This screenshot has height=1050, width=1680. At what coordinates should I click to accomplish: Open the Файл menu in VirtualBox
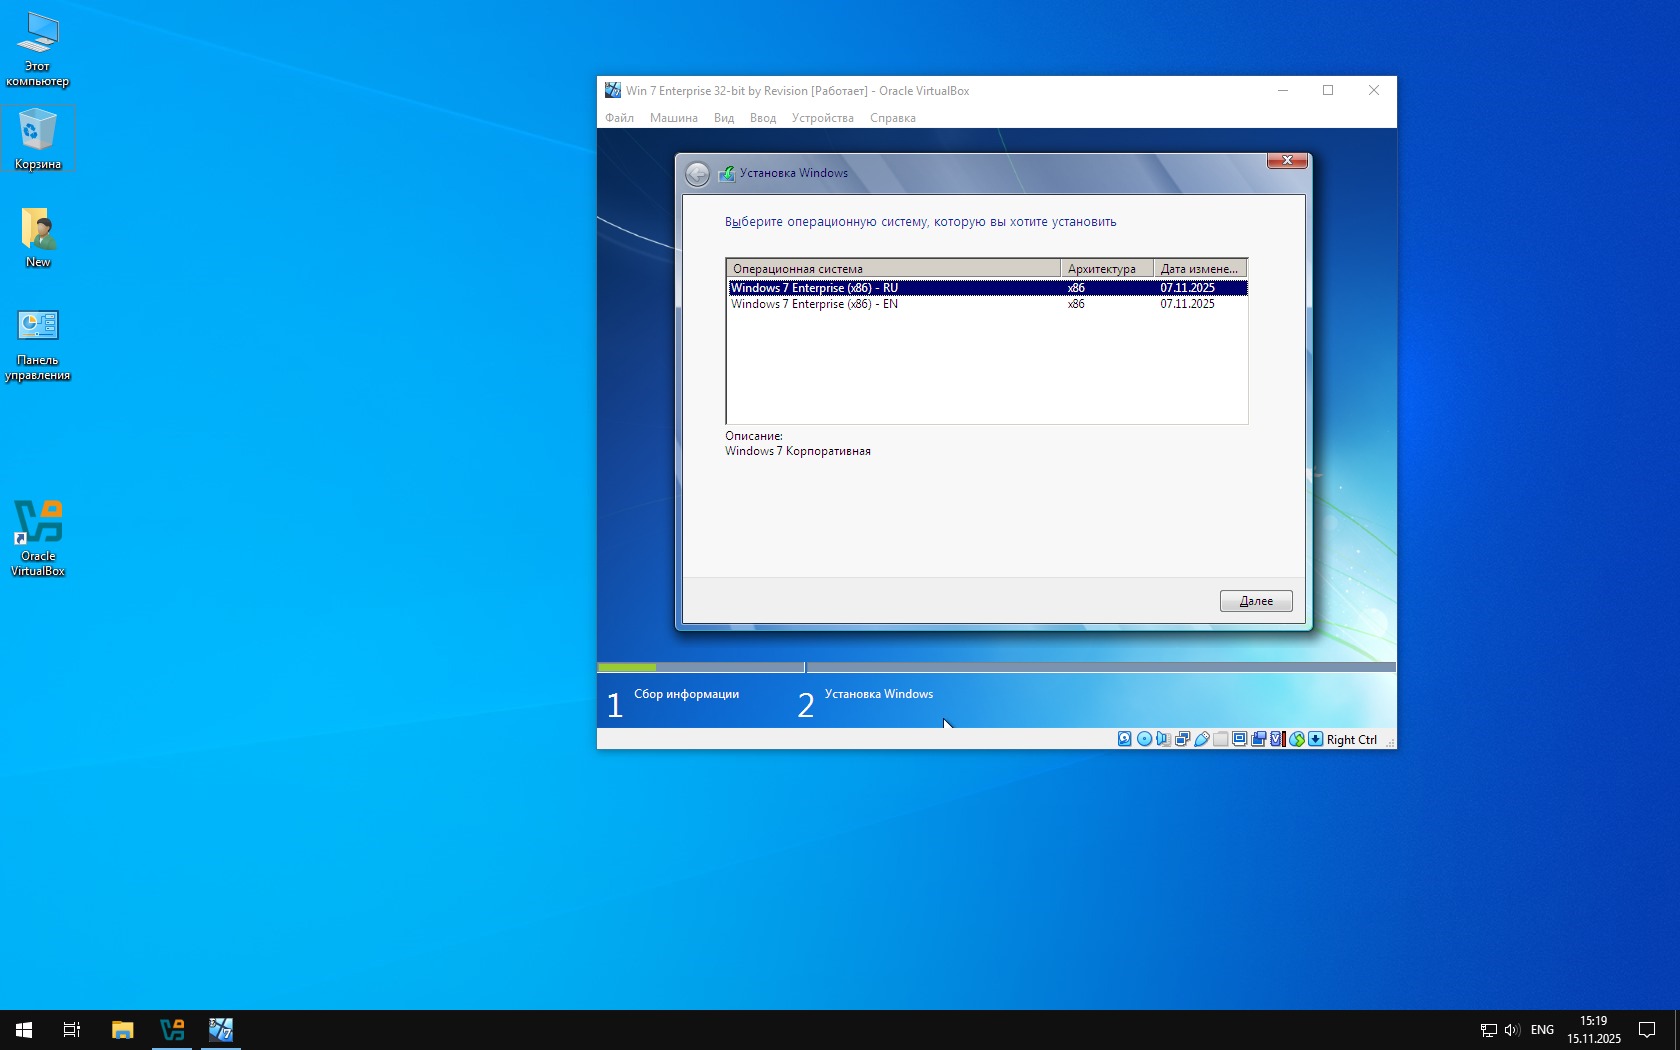click(x=619, y=118)
